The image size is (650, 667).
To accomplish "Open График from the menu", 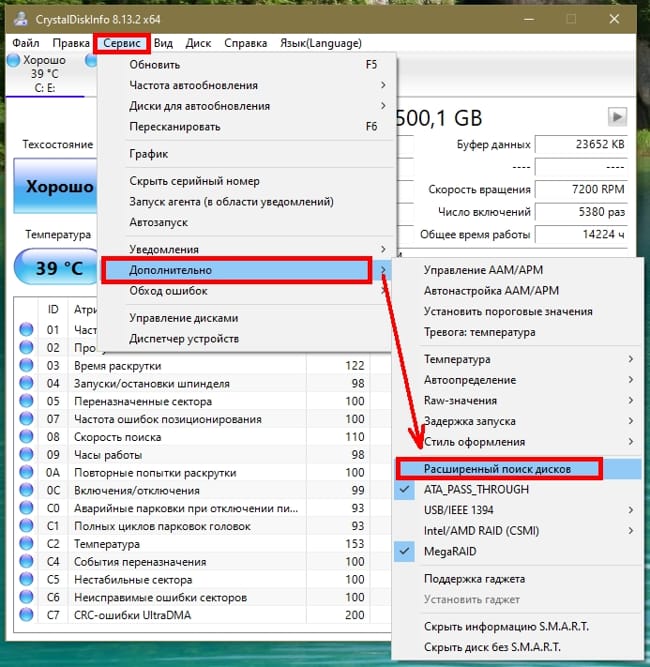I will [246, 154].
